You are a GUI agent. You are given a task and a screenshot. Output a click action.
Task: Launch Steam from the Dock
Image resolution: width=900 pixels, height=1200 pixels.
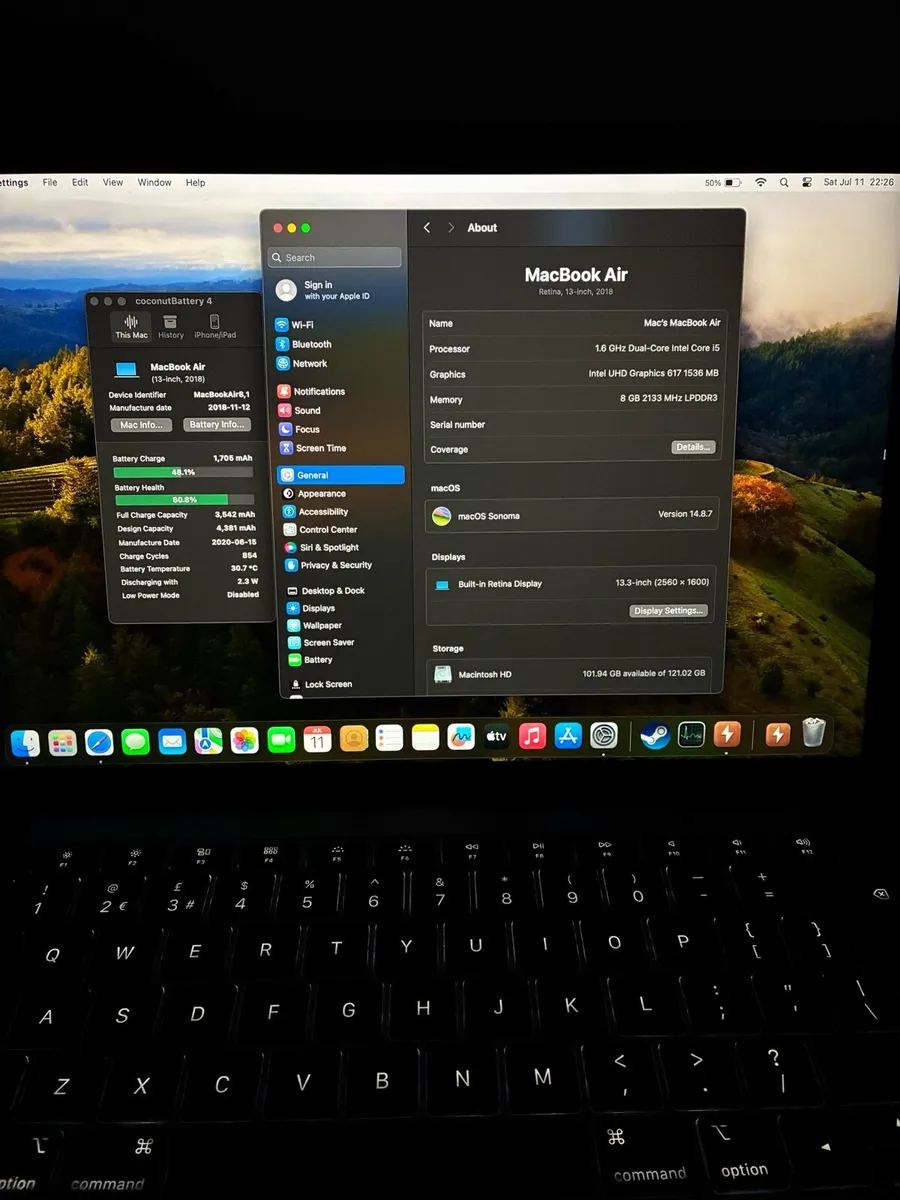click(655, 735)
